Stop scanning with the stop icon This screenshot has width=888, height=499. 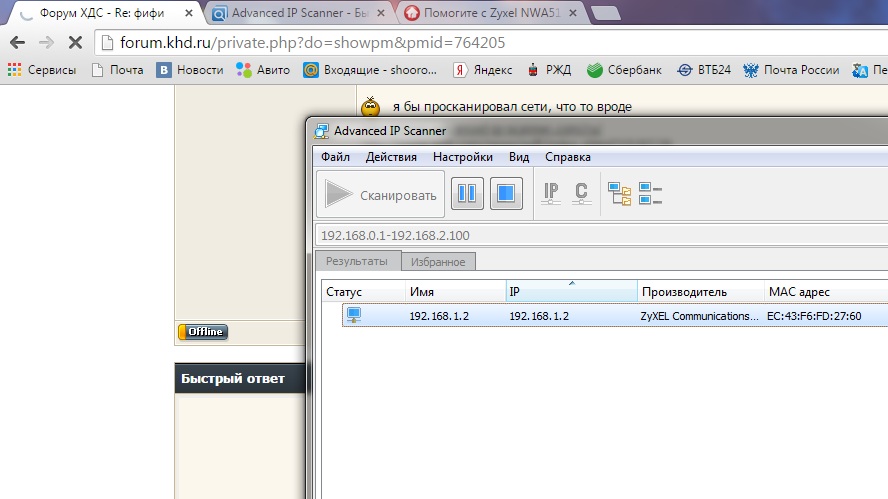pyautogui.click(x=506, y=194)
